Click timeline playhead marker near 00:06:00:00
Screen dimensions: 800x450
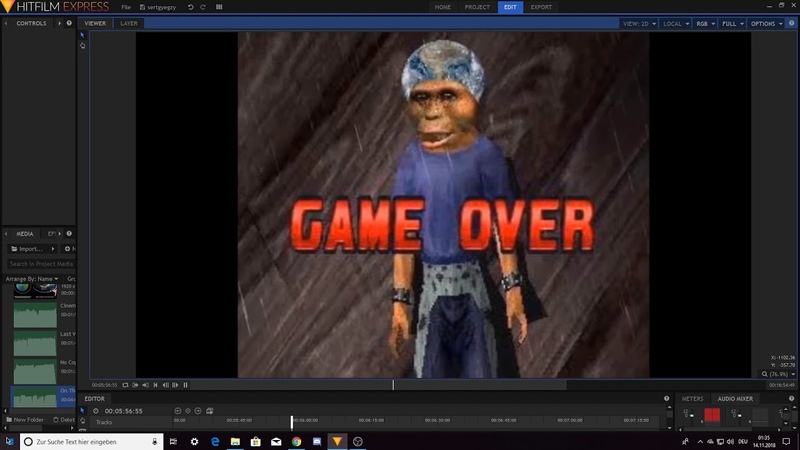coord(292,421)
